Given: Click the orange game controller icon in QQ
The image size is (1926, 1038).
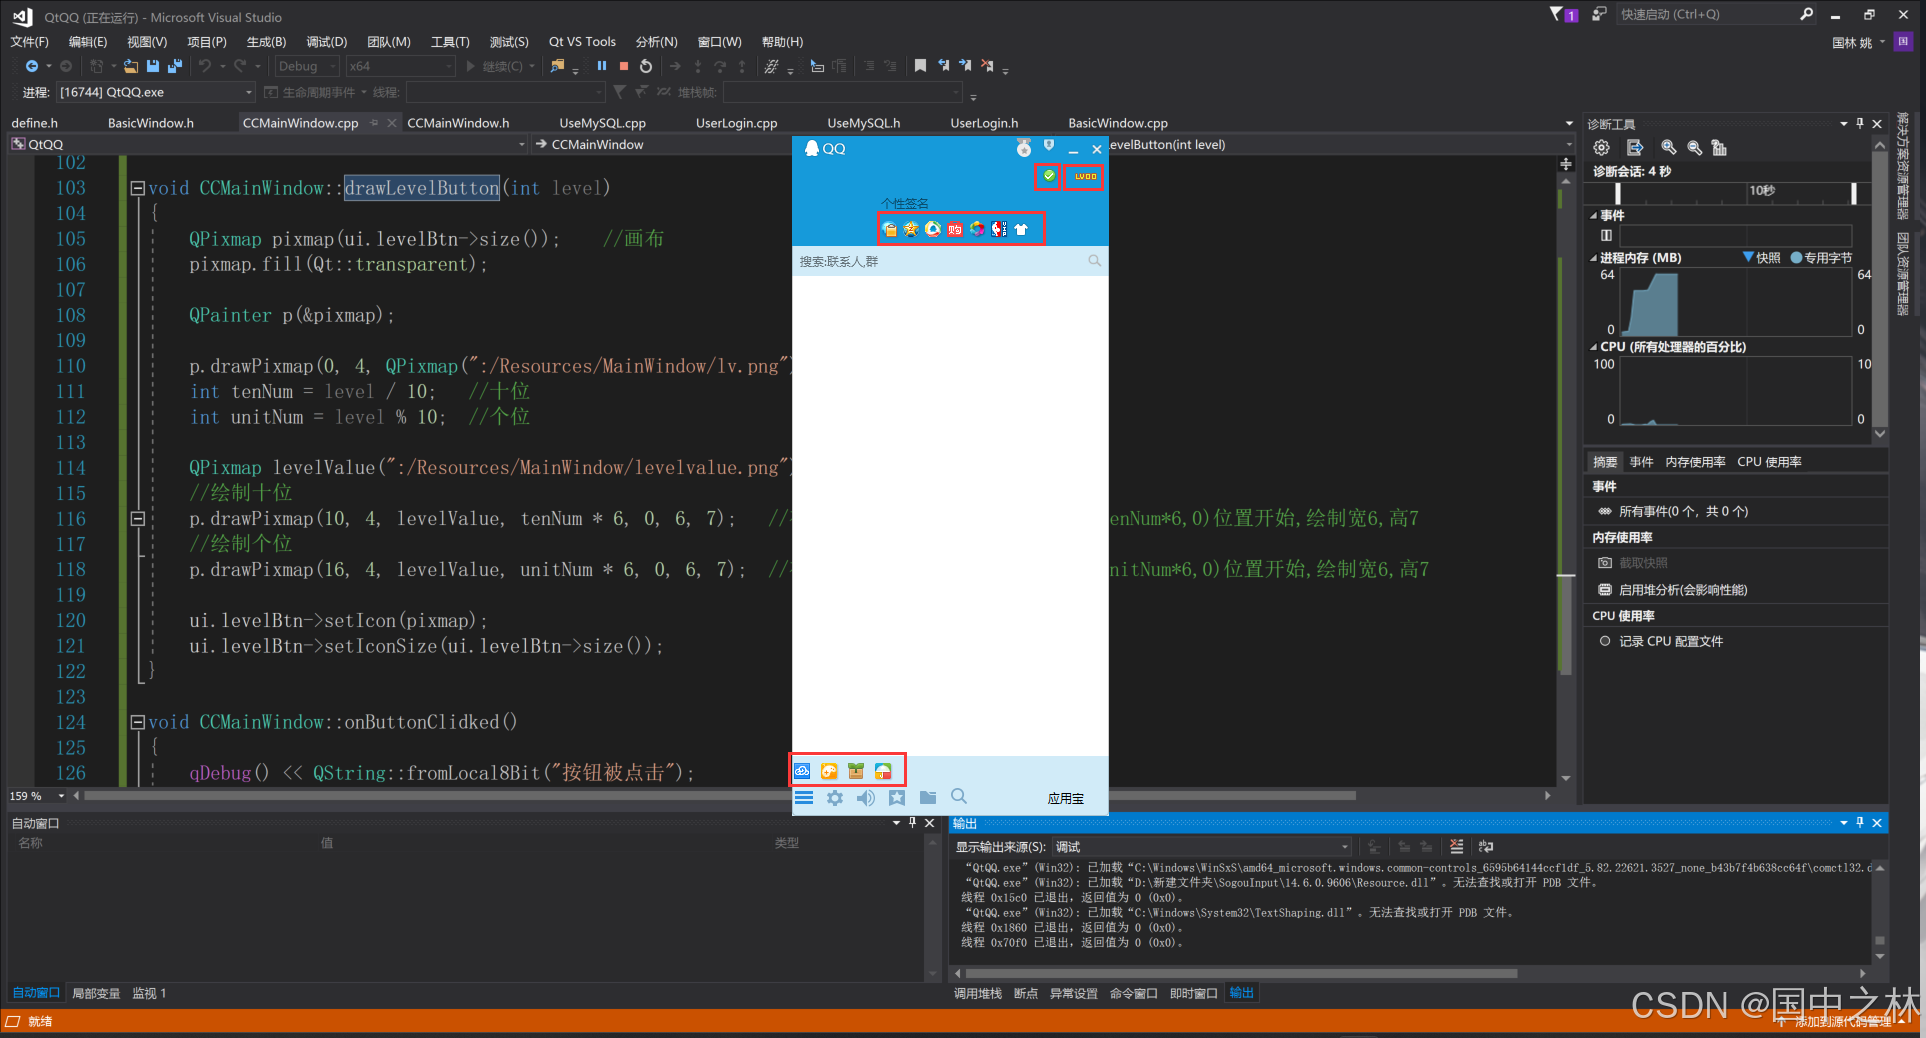Looking at the screenshot, I should click(x=829, y=771).
